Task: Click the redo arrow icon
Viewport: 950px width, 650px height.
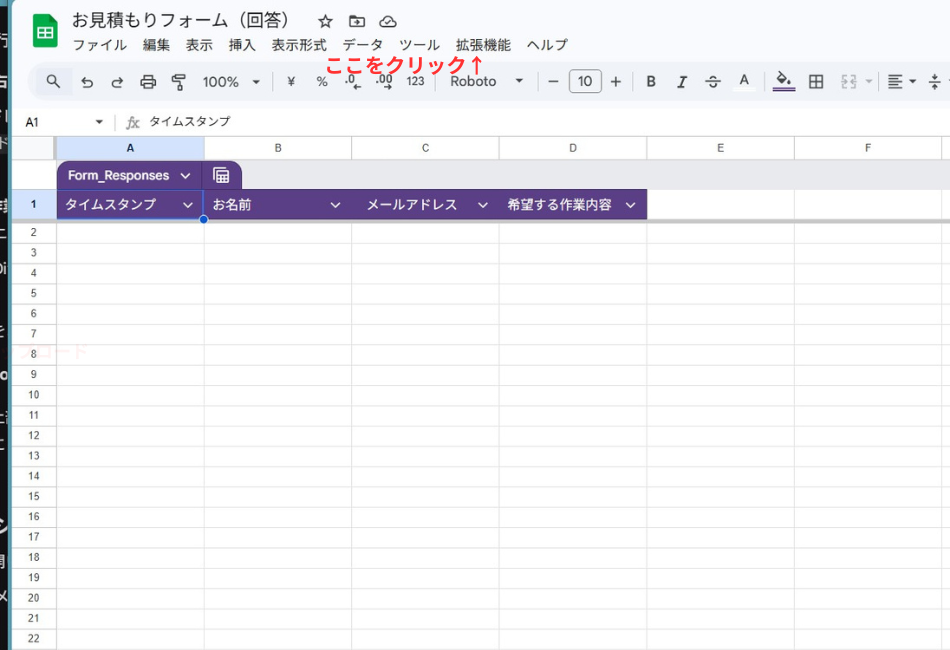Action: pyautogui.click(x=117, y=82)
